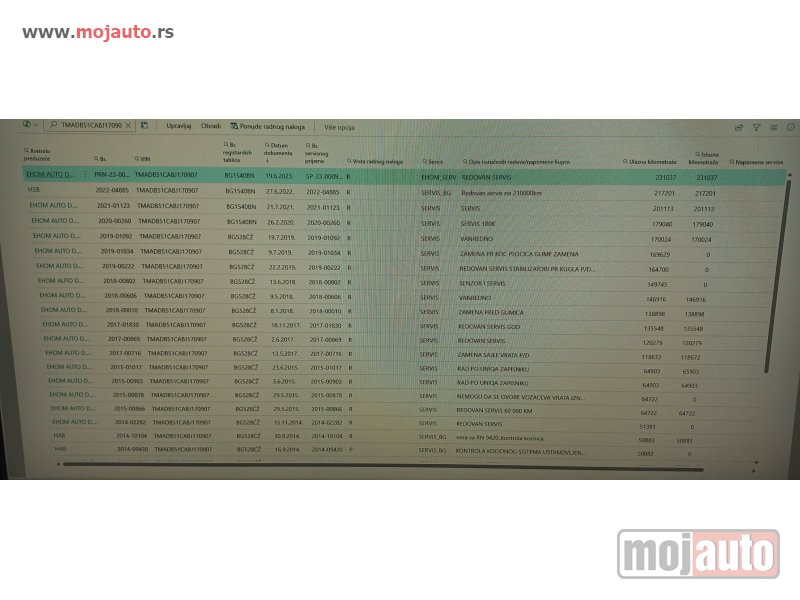Open EHOM AUTO D... link in first row
The image size is (800, 600).
pyautogui.click(x=50, y=174)
